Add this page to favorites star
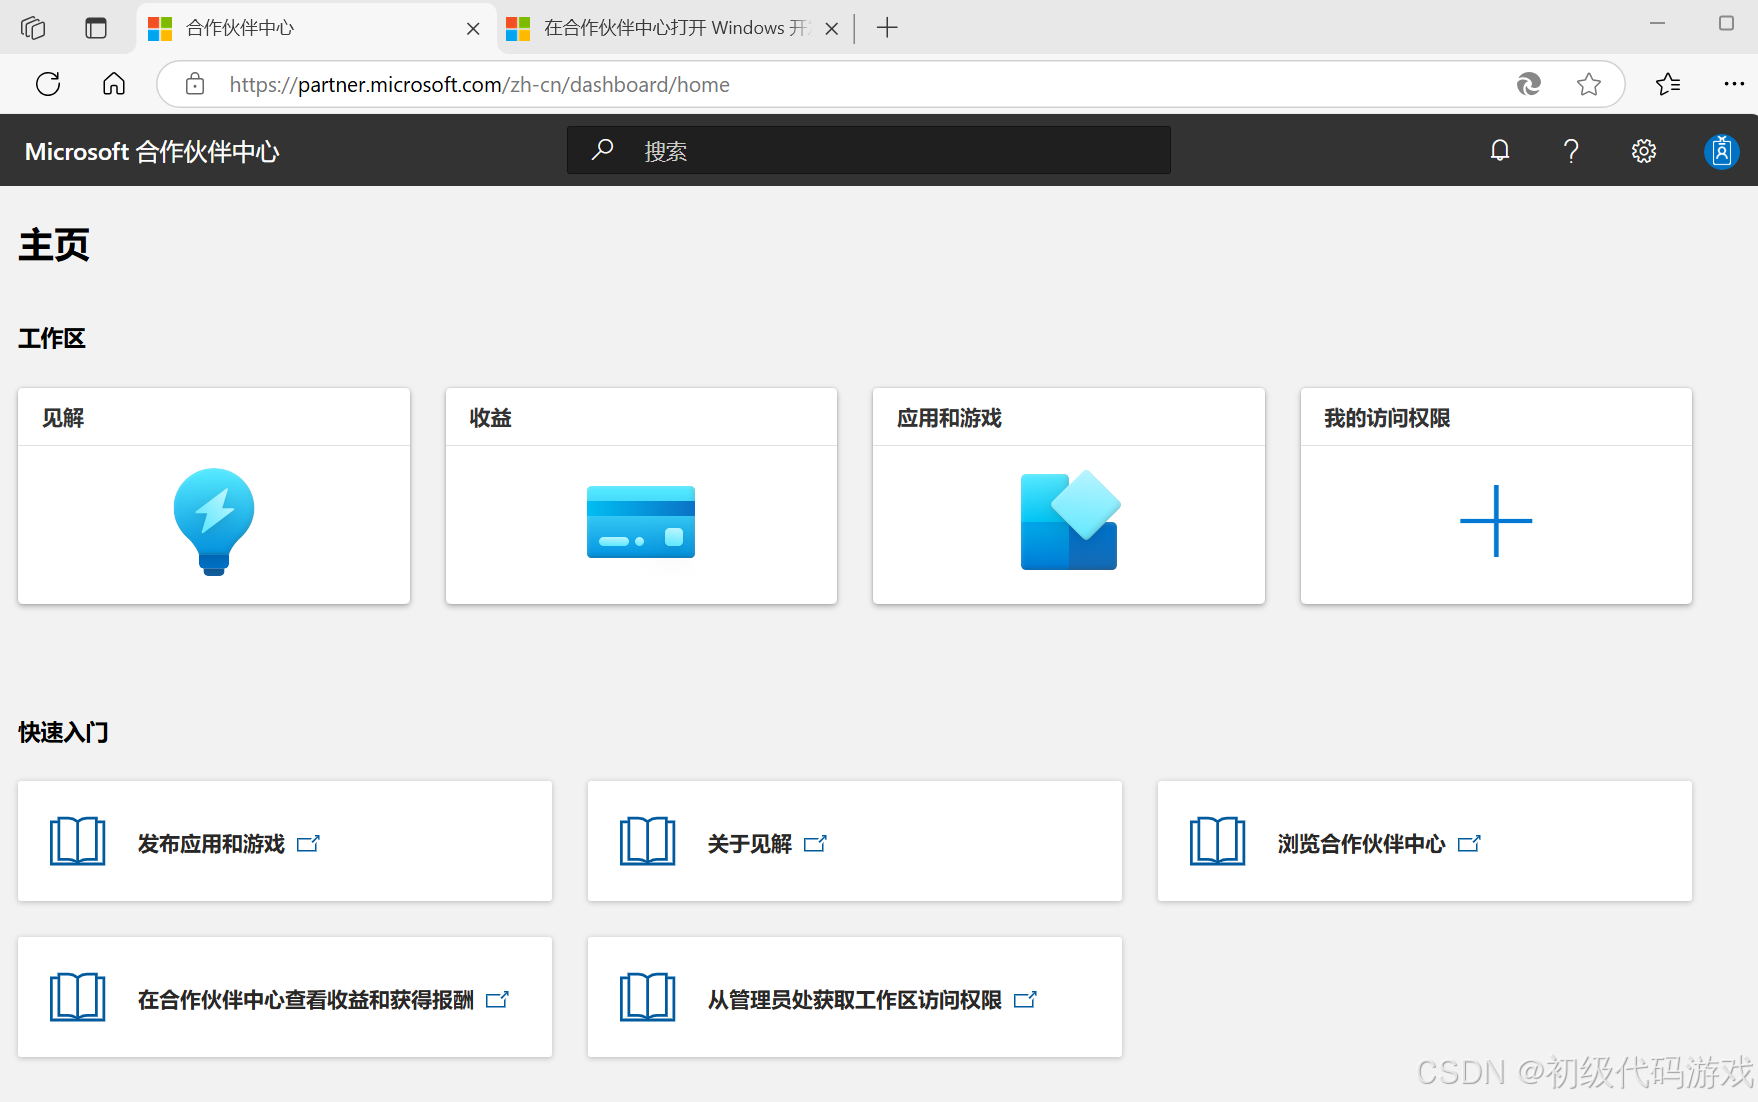This screenshot has height=1102, width=1758. [x=1589, y=84]
